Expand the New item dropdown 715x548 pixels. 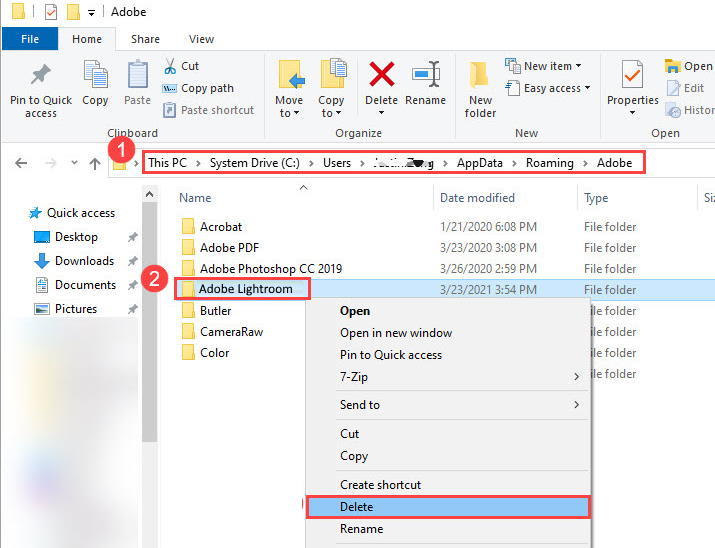[x=579, y=66]
